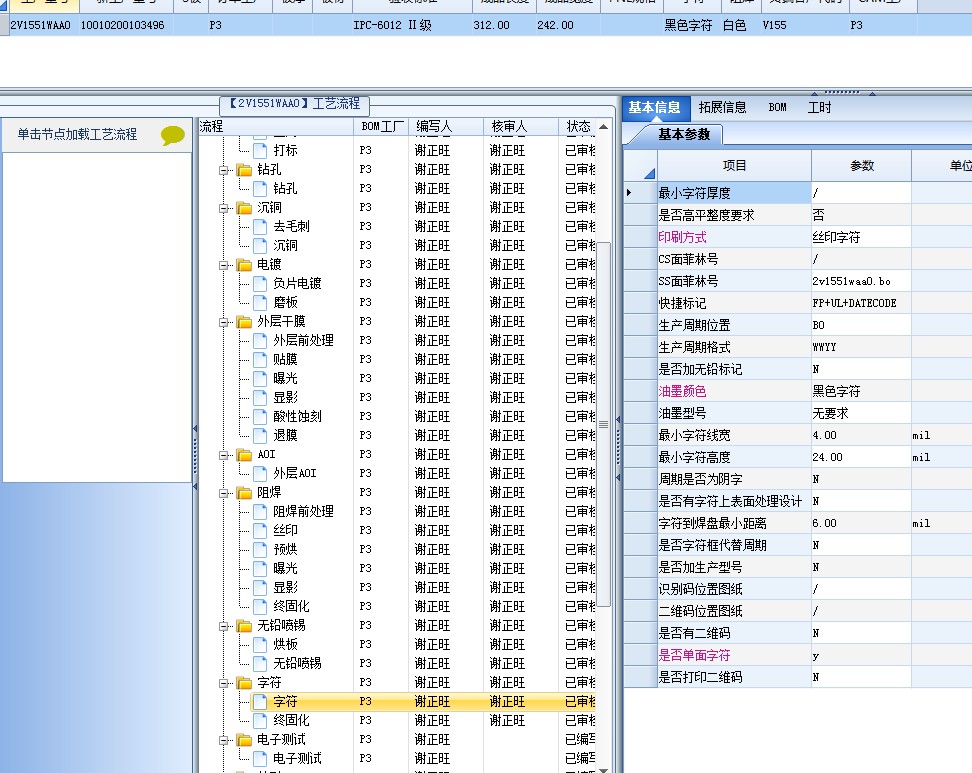The width and height of the screenshot is (972, 773).
Task: Click the document icon beside 阻焊前处理
Action: tap(261, 511)
